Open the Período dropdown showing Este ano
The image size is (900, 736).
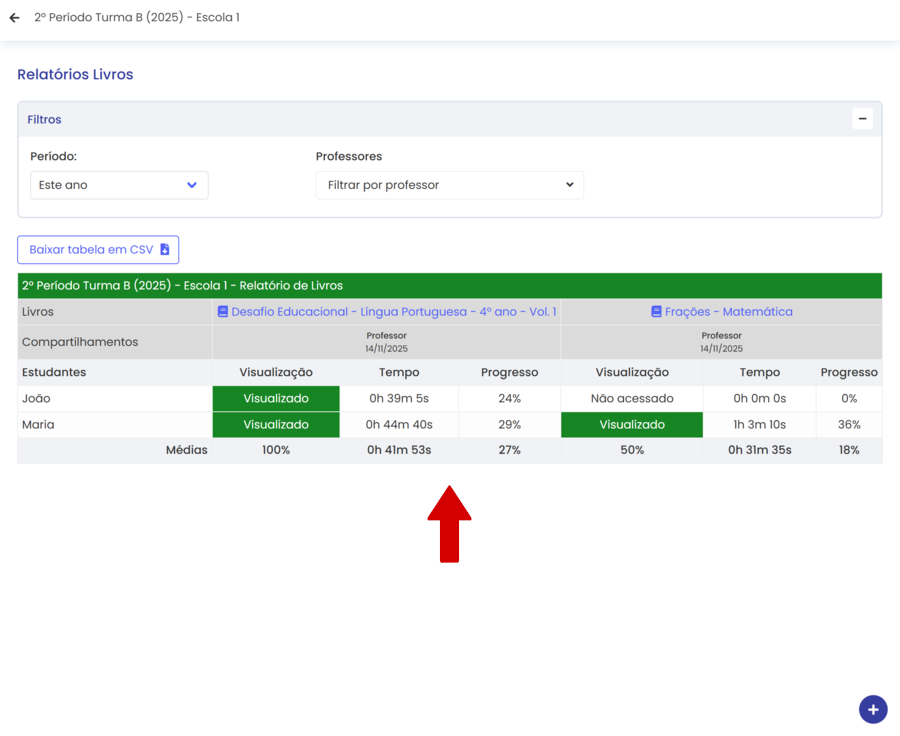click(118, 185)
